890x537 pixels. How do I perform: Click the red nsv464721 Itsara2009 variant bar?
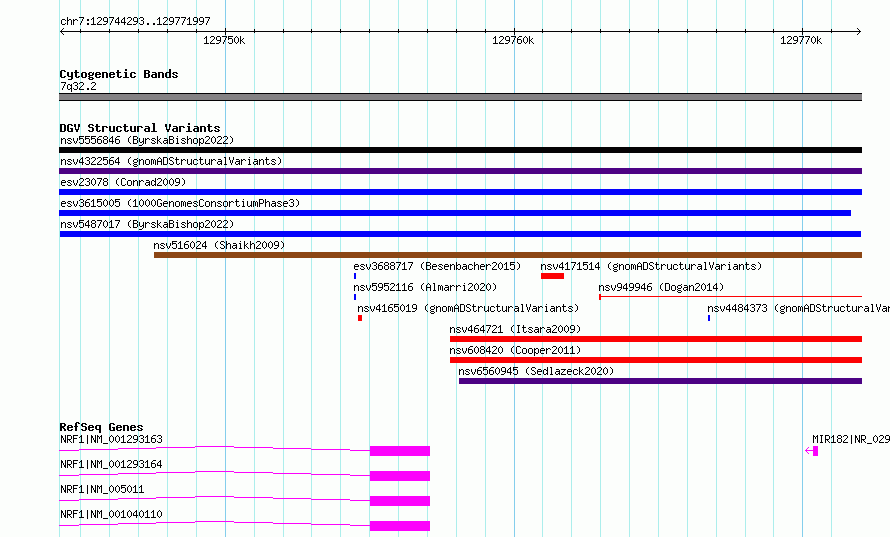pyautogui.click(x=656, y=339)
